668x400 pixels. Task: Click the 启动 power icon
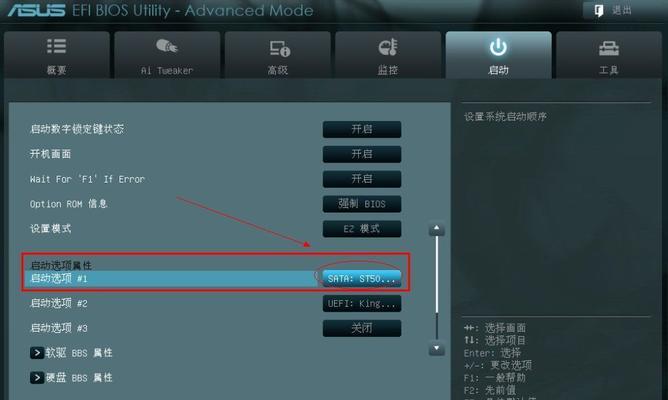[498, 47]
